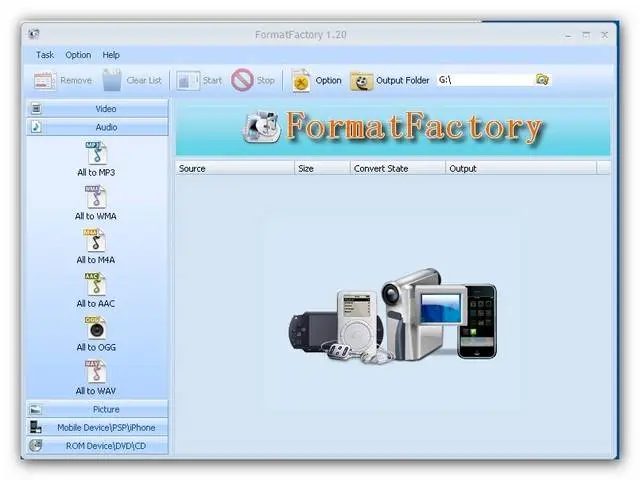Click the Option toolbar label
Viewport: 640px width, 480px height.
328,80
